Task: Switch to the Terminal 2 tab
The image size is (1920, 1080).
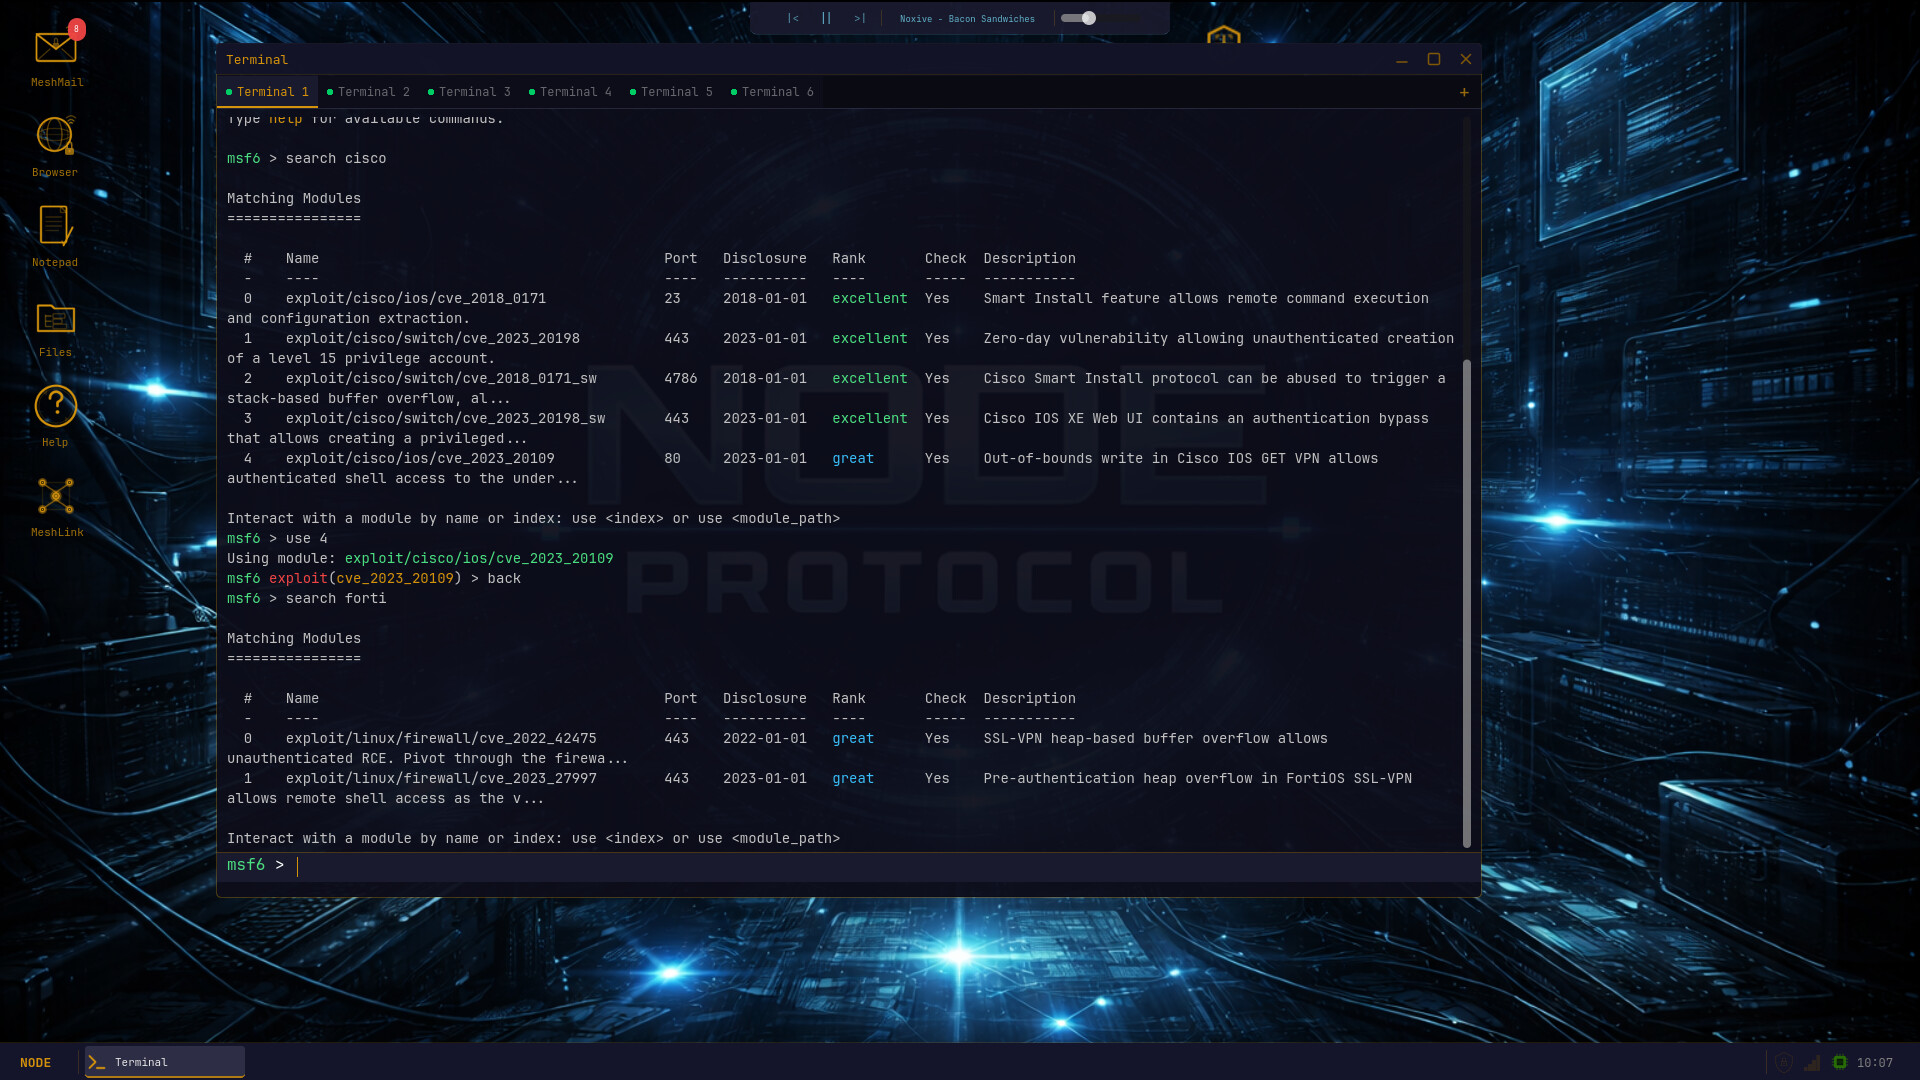Action: pos(372,92)
